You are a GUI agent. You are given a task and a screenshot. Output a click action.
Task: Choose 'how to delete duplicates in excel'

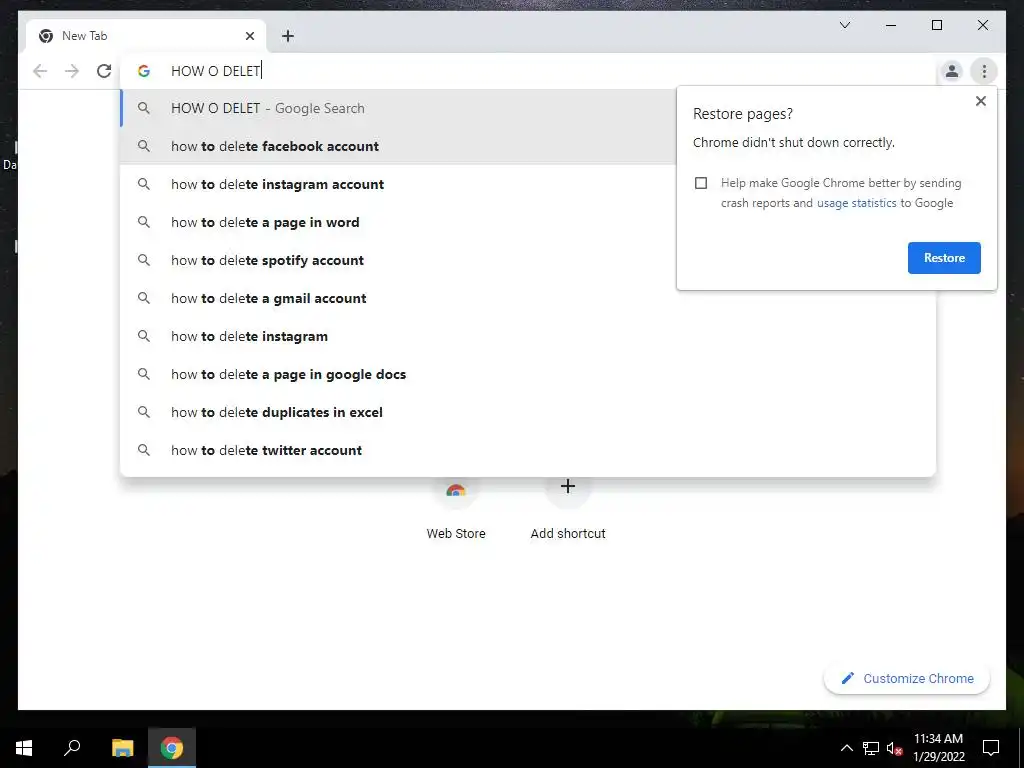click(528, 412)
